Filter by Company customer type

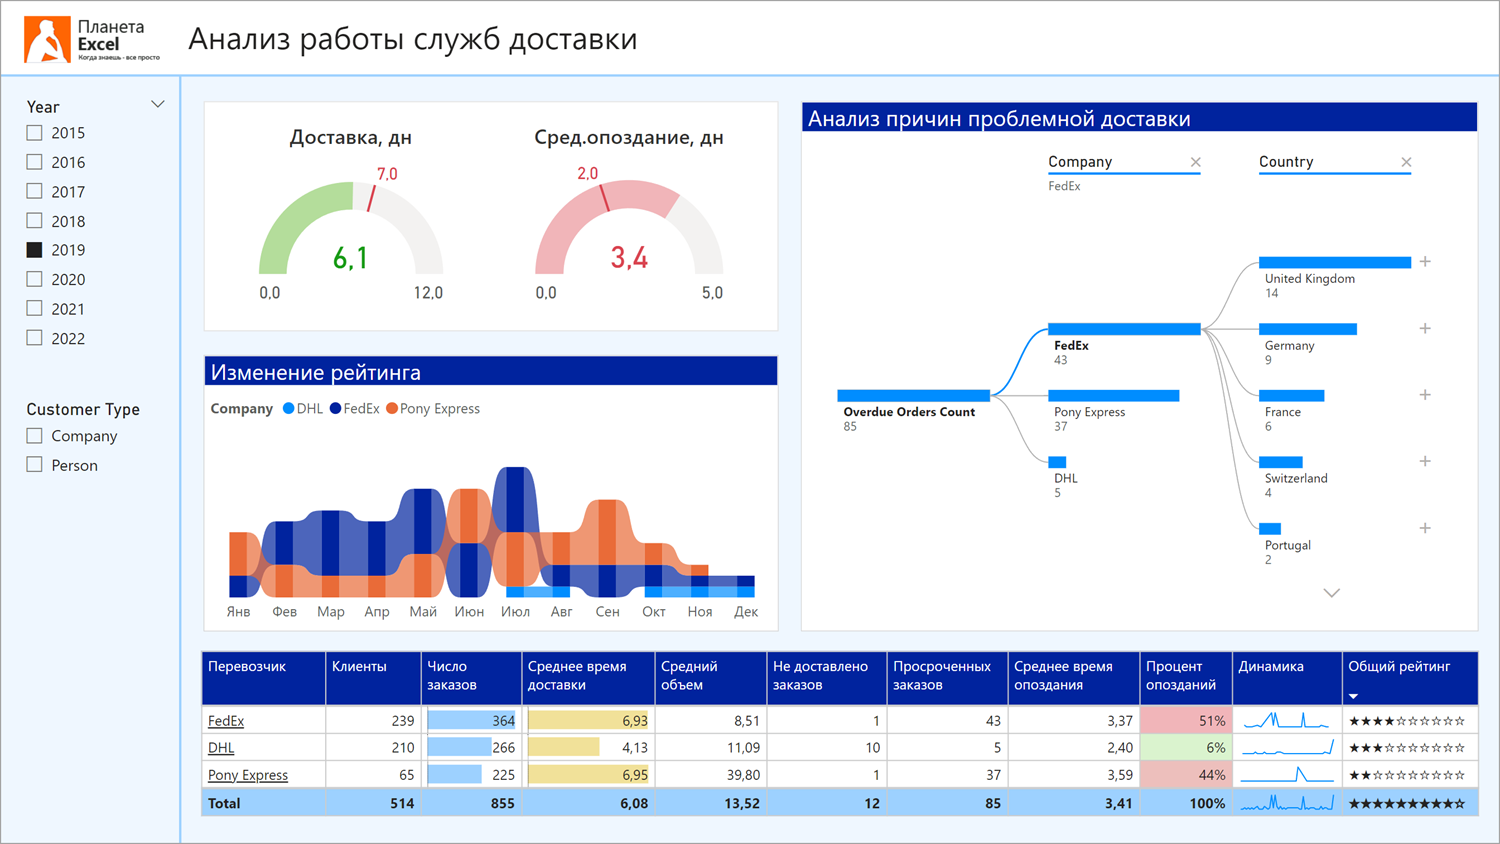(34, 436)
